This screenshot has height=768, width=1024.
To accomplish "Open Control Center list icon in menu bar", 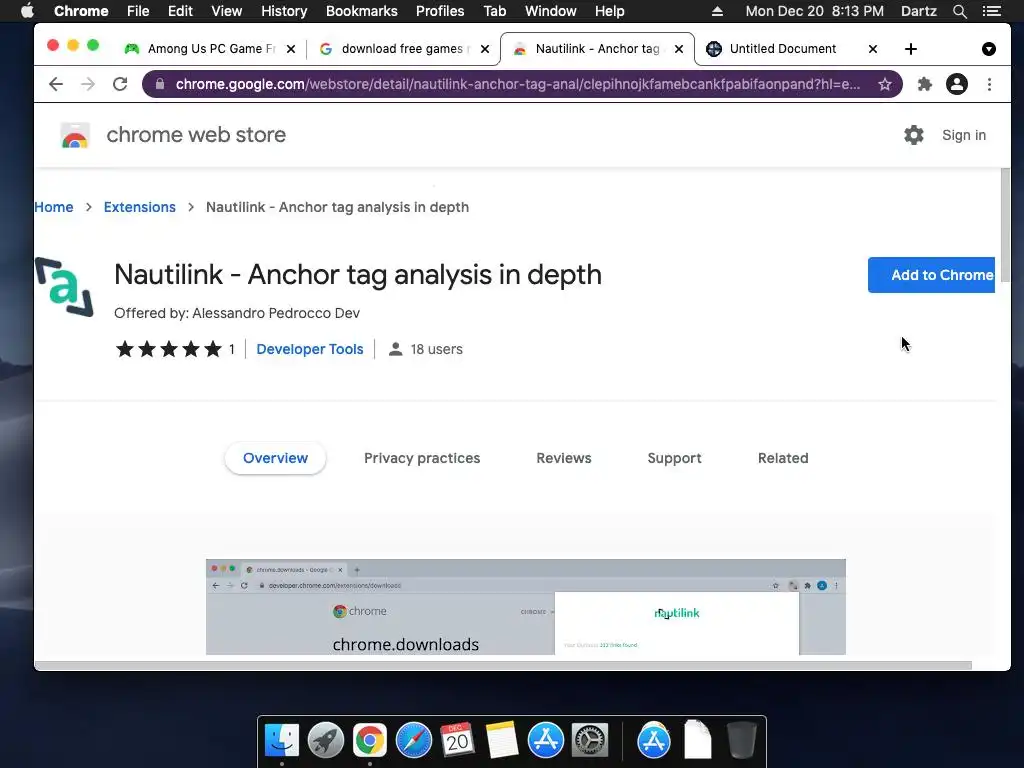I will (992, 11).
